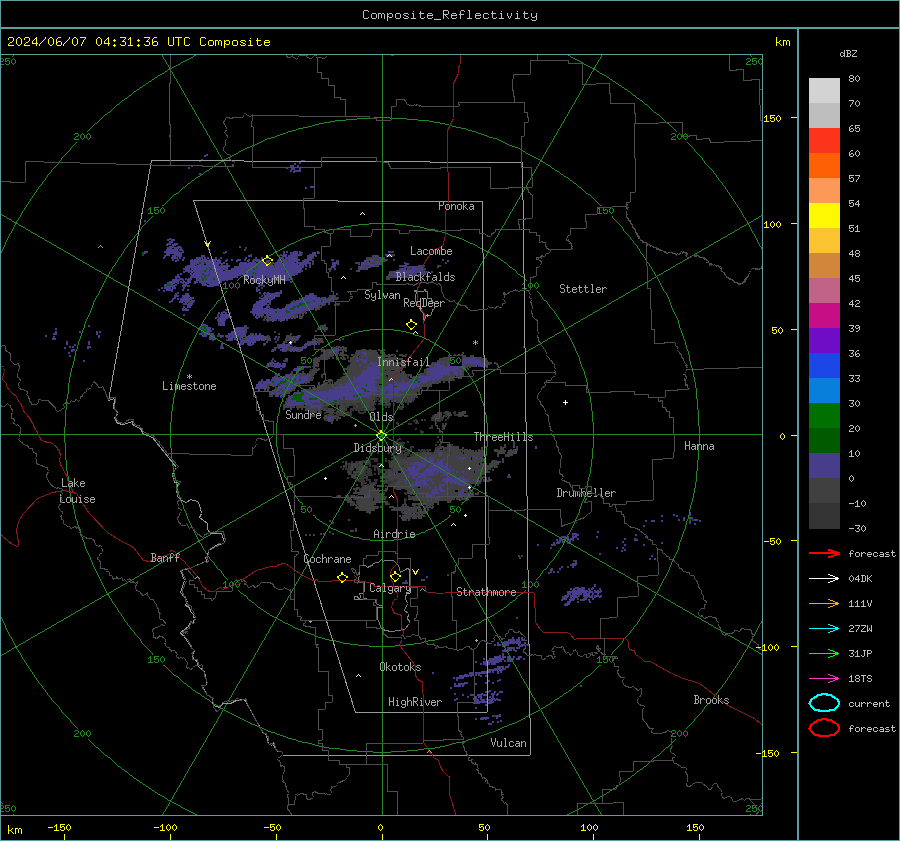Click the RedDeer city label
This screenshot has height=841, width=900.
click(x=424, y=303)
